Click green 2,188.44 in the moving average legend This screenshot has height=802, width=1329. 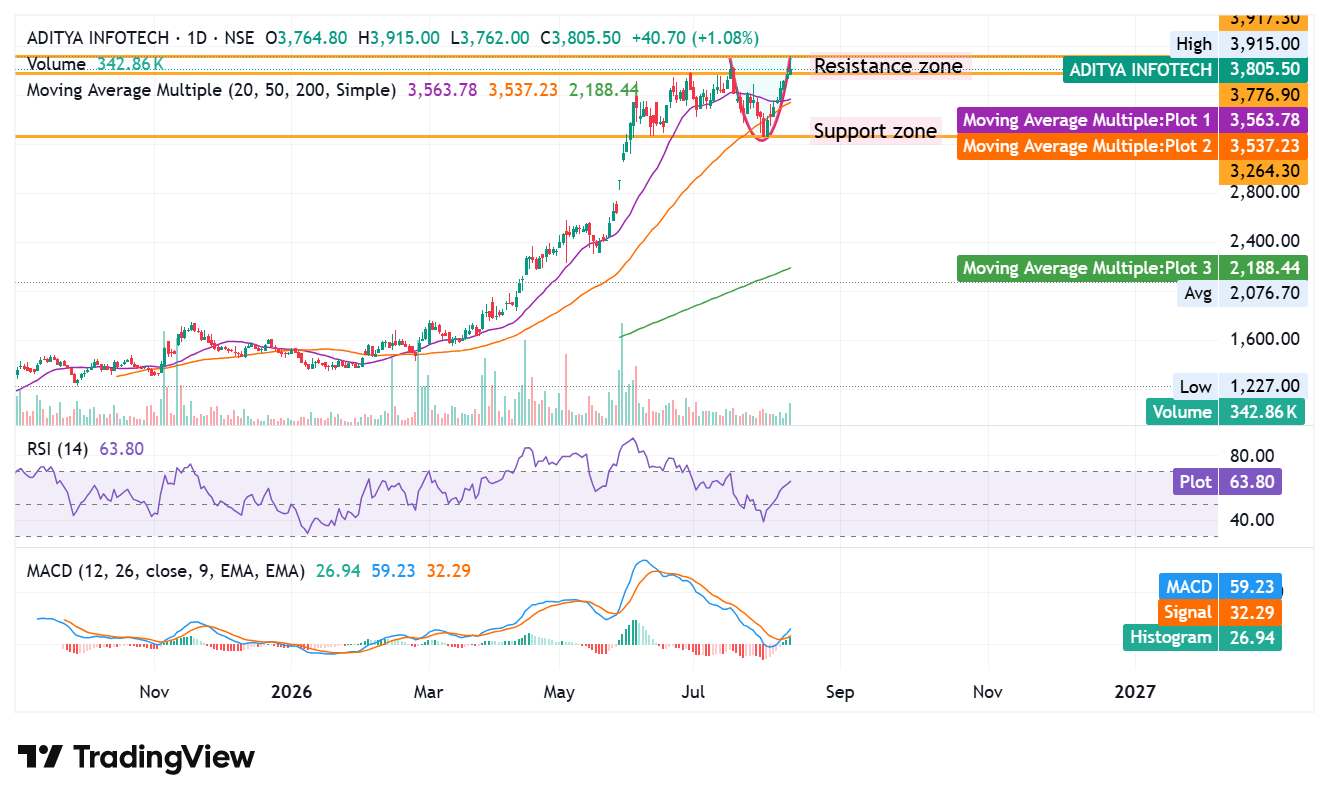click(x=604, y=90)
